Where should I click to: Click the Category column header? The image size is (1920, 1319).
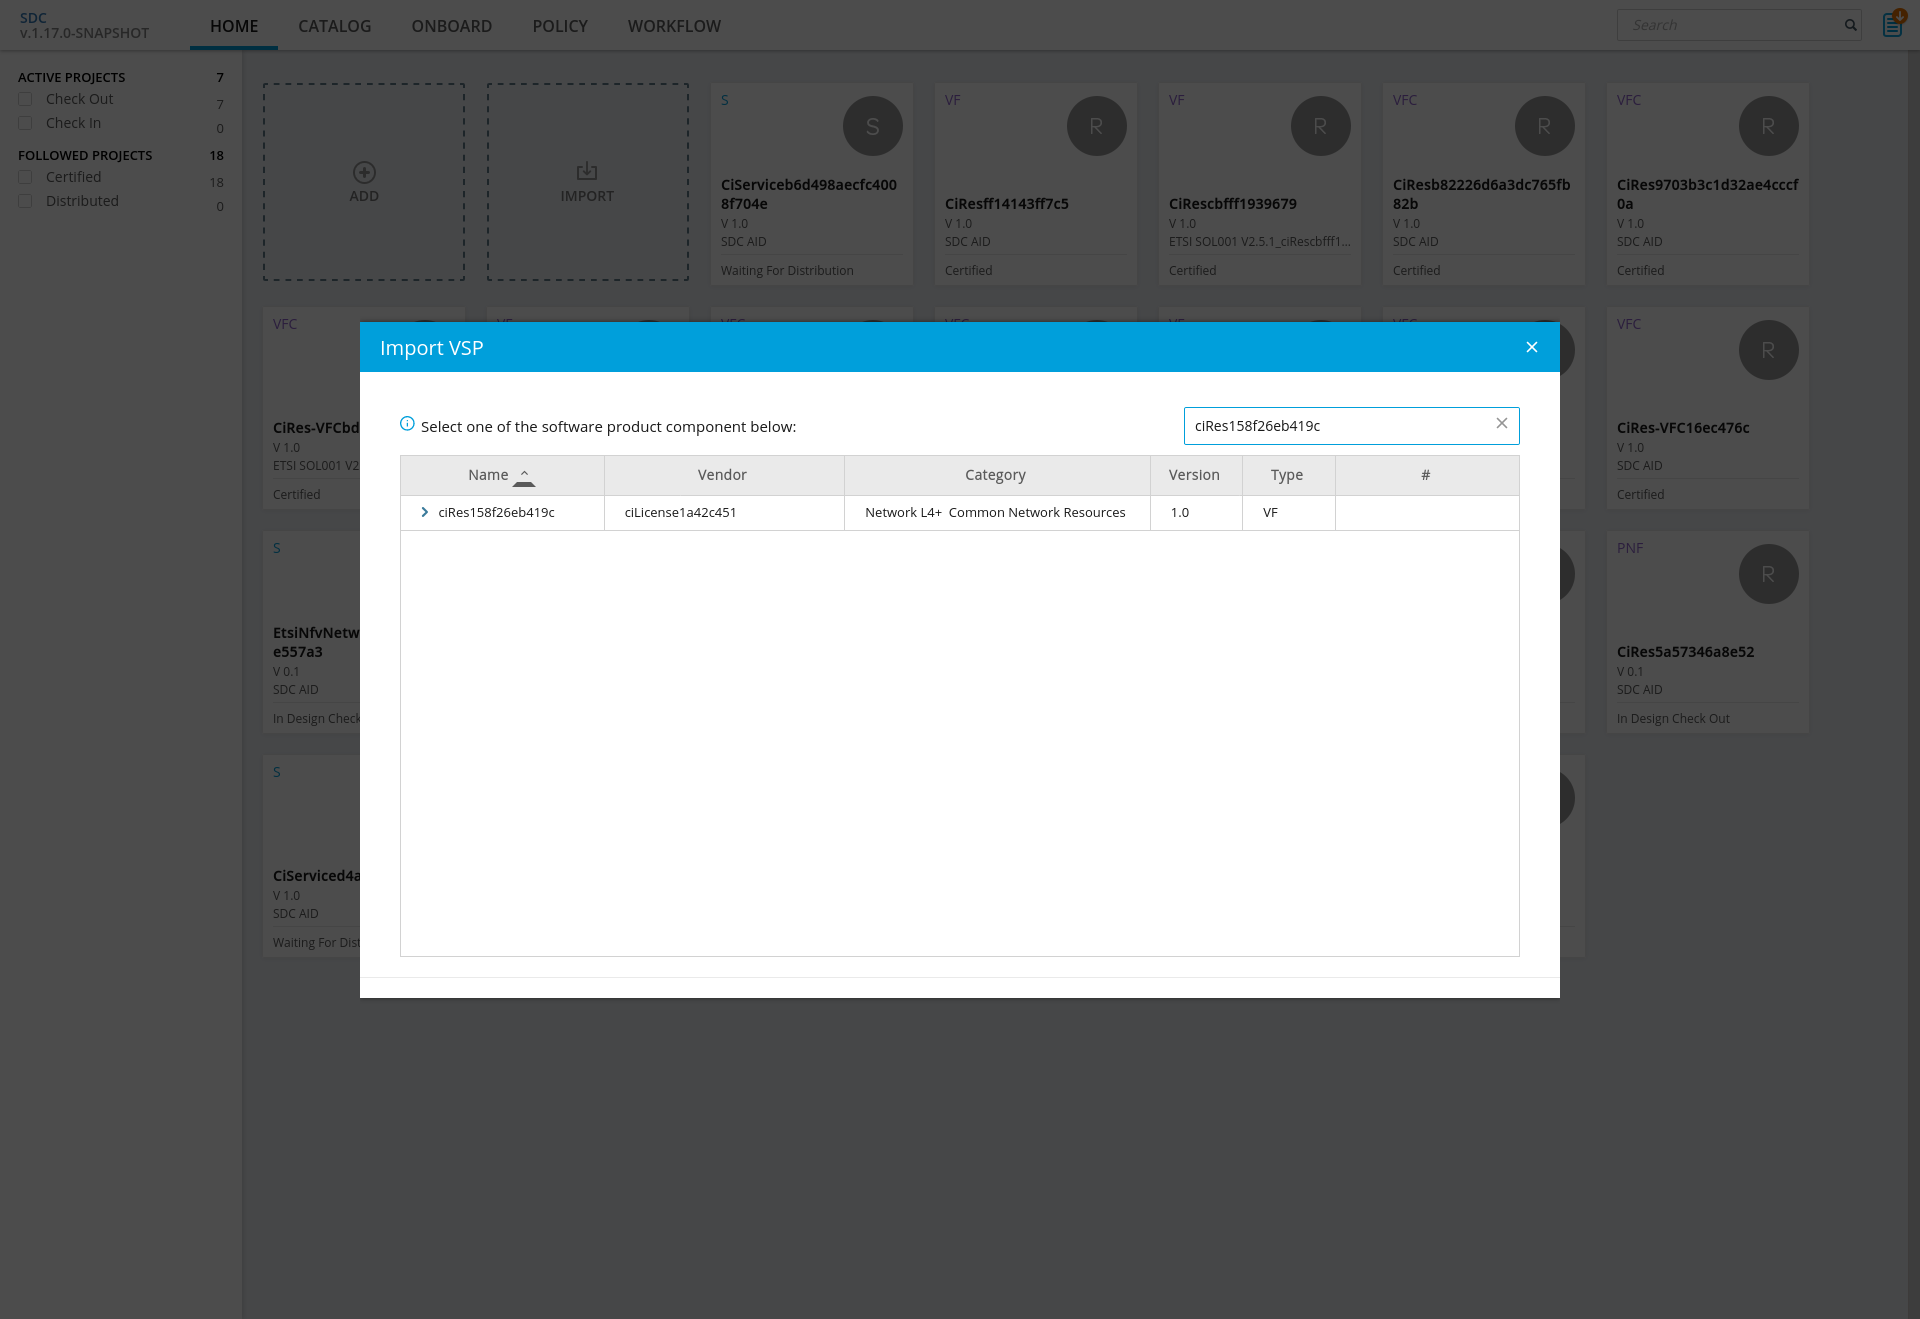coord(996,475)
